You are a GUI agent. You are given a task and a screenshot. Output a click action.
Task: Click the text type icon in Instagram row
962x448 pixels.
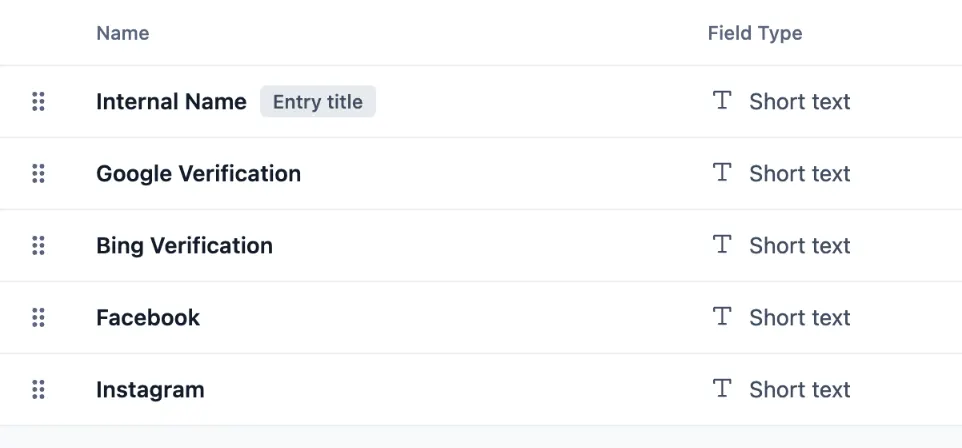tap(722, 388)
